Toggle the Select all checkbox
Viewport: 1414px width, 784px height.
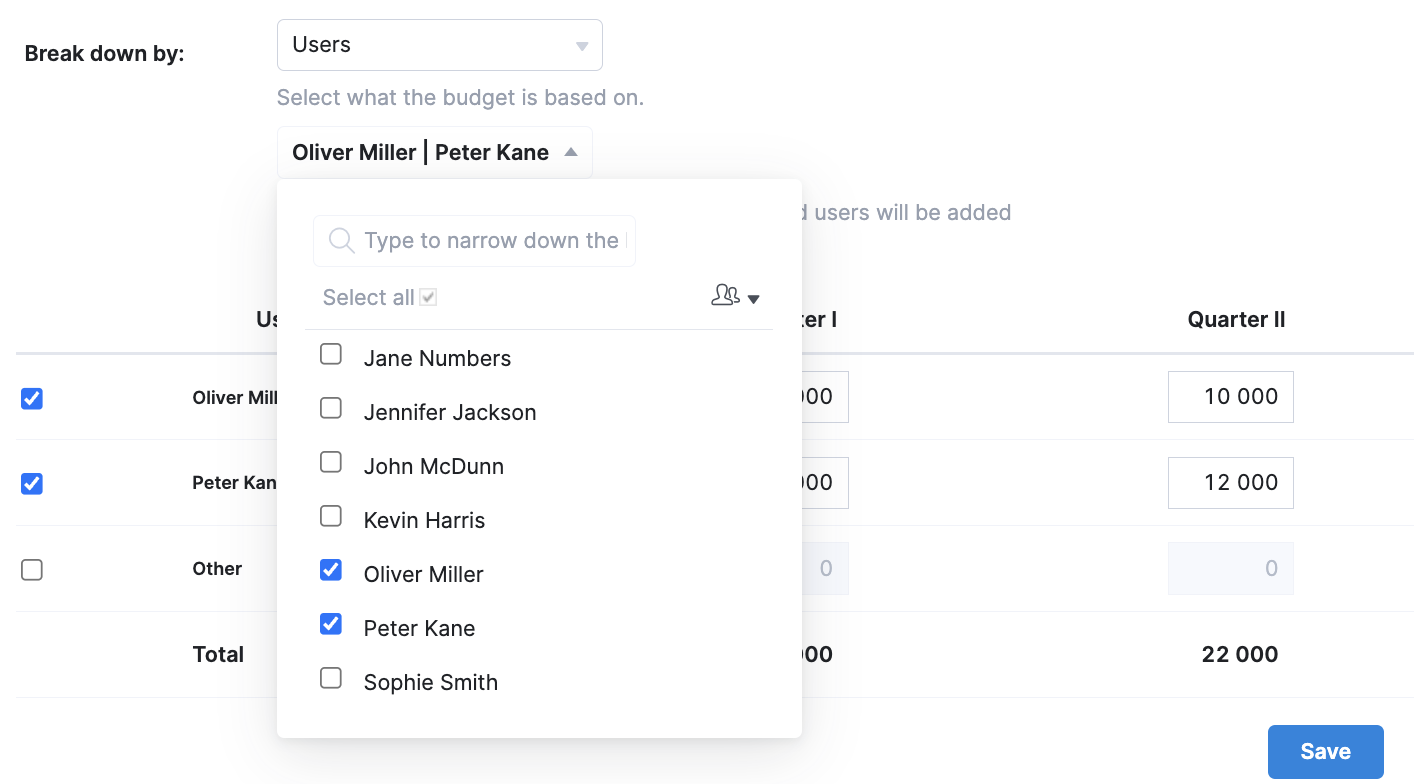point(428,297)
